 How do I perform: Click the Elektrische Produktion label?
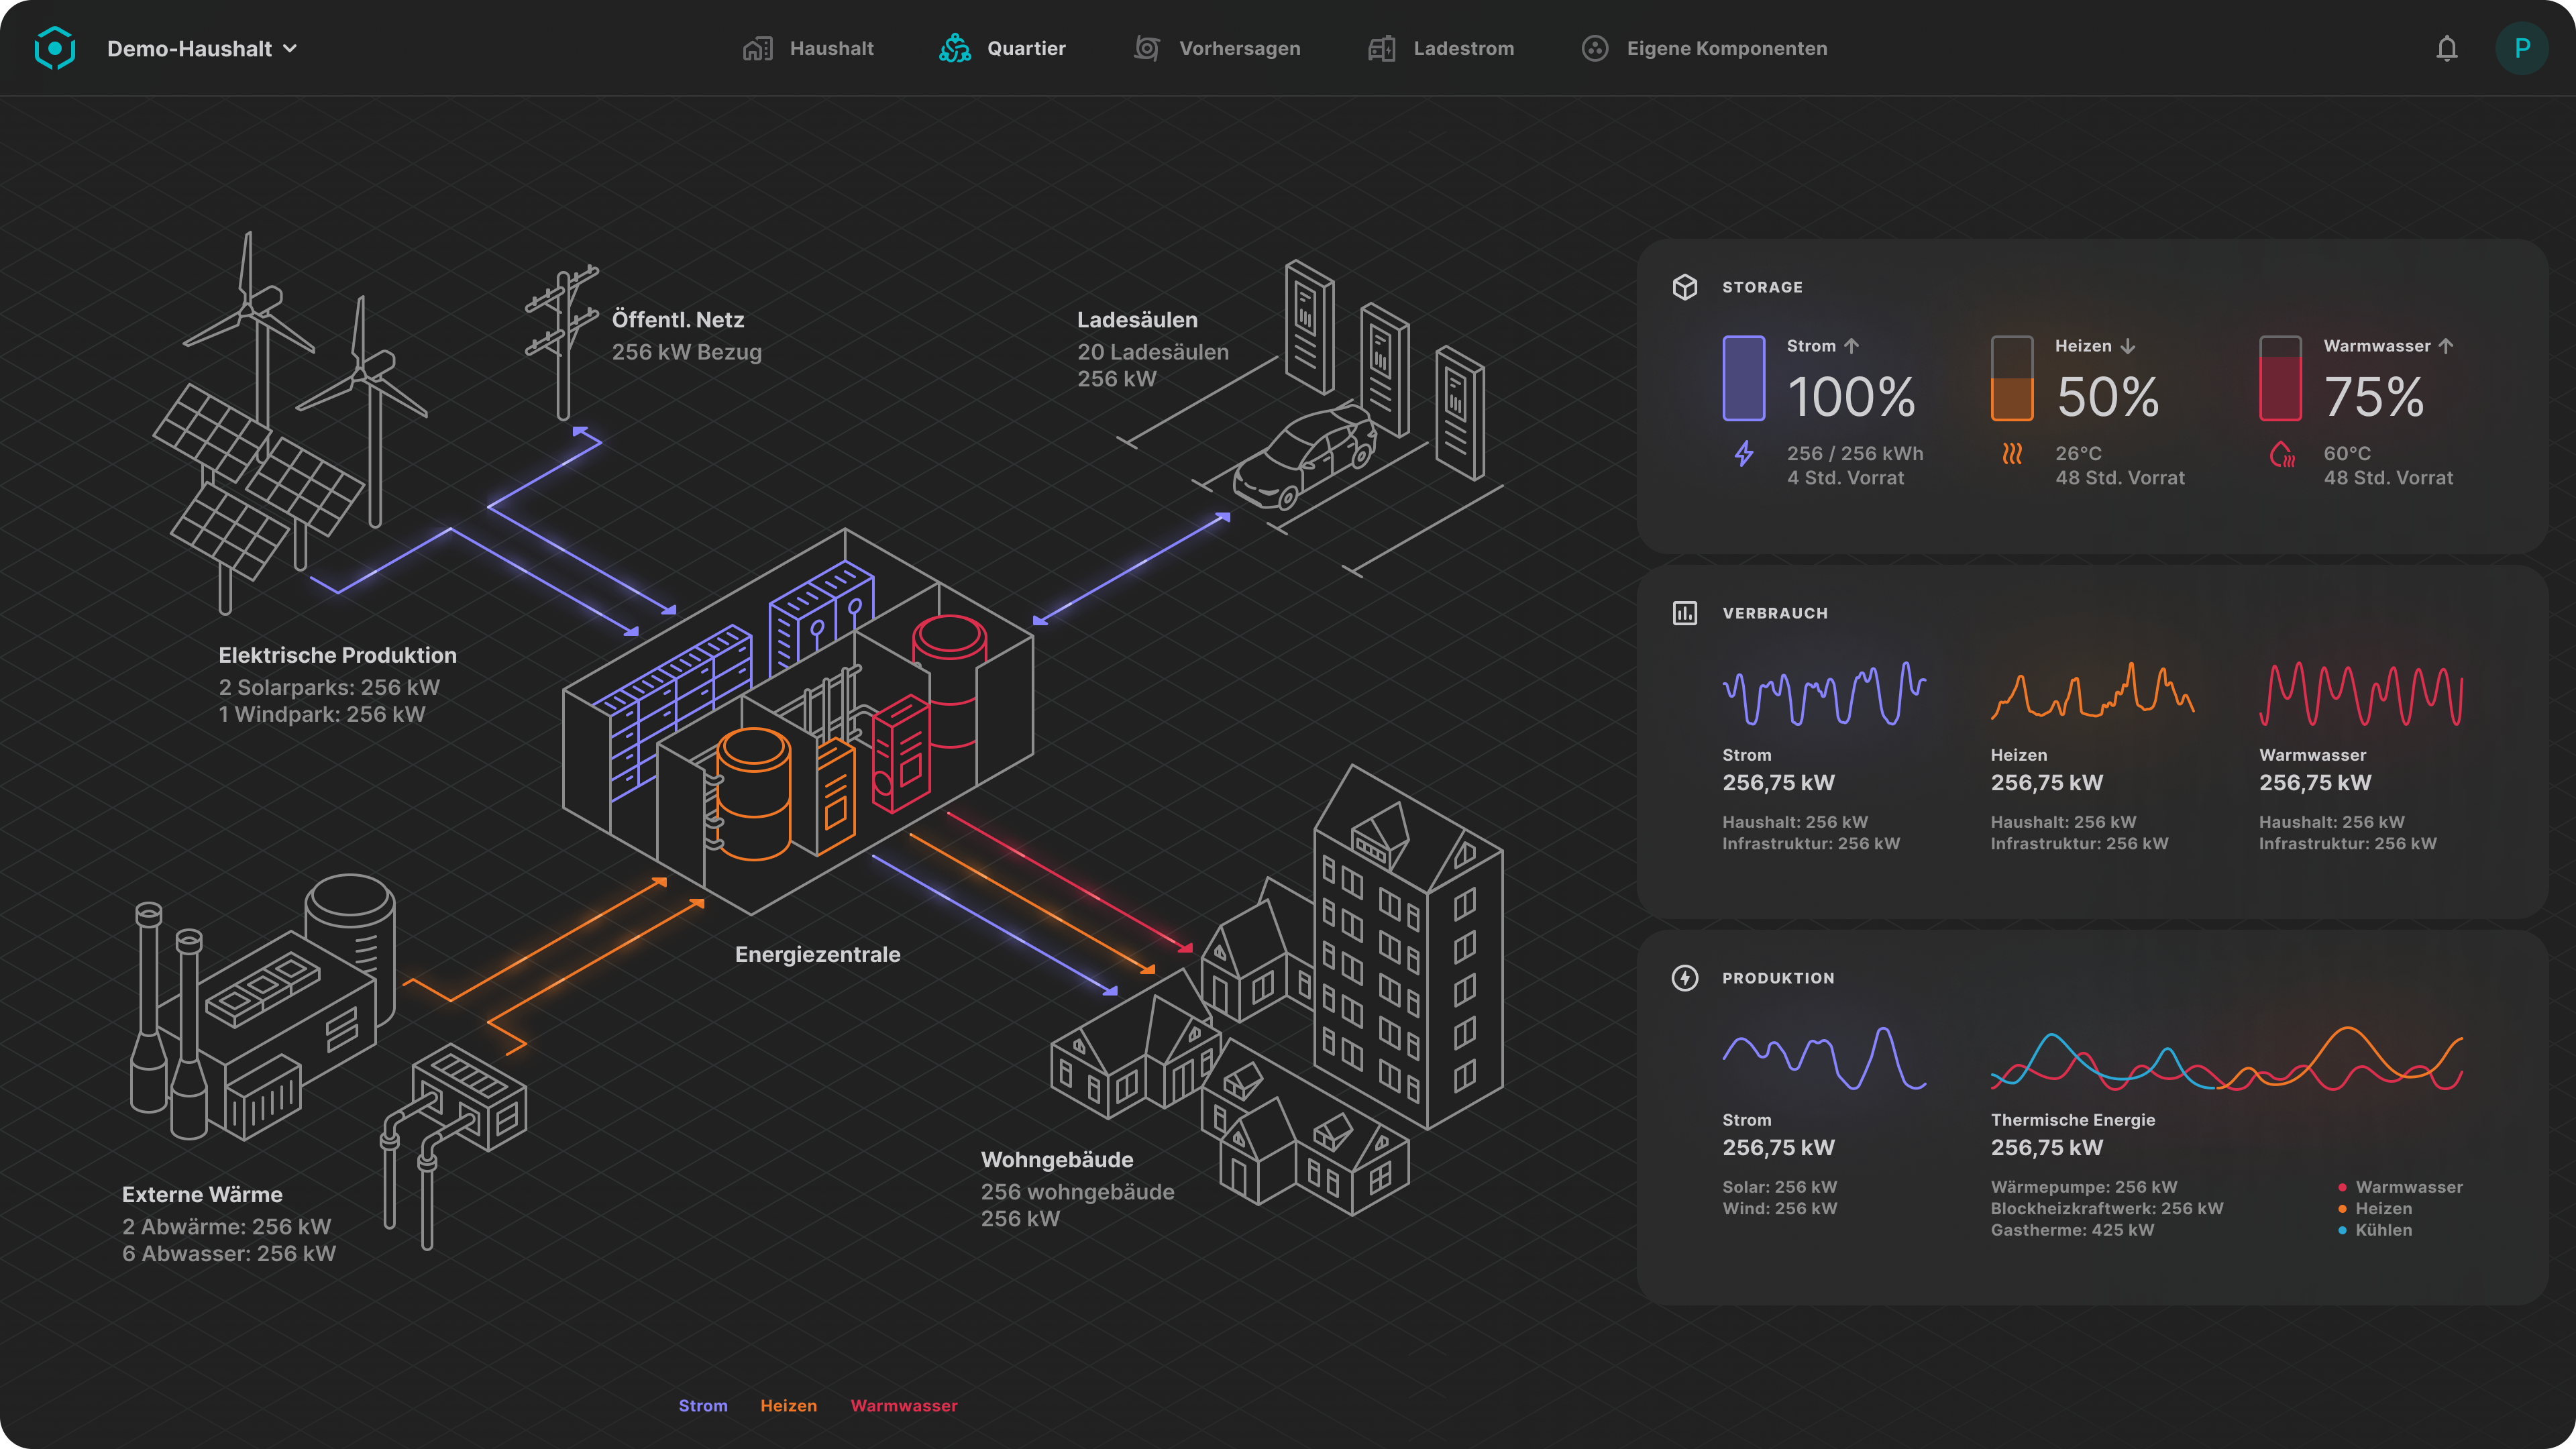point(338,656)
